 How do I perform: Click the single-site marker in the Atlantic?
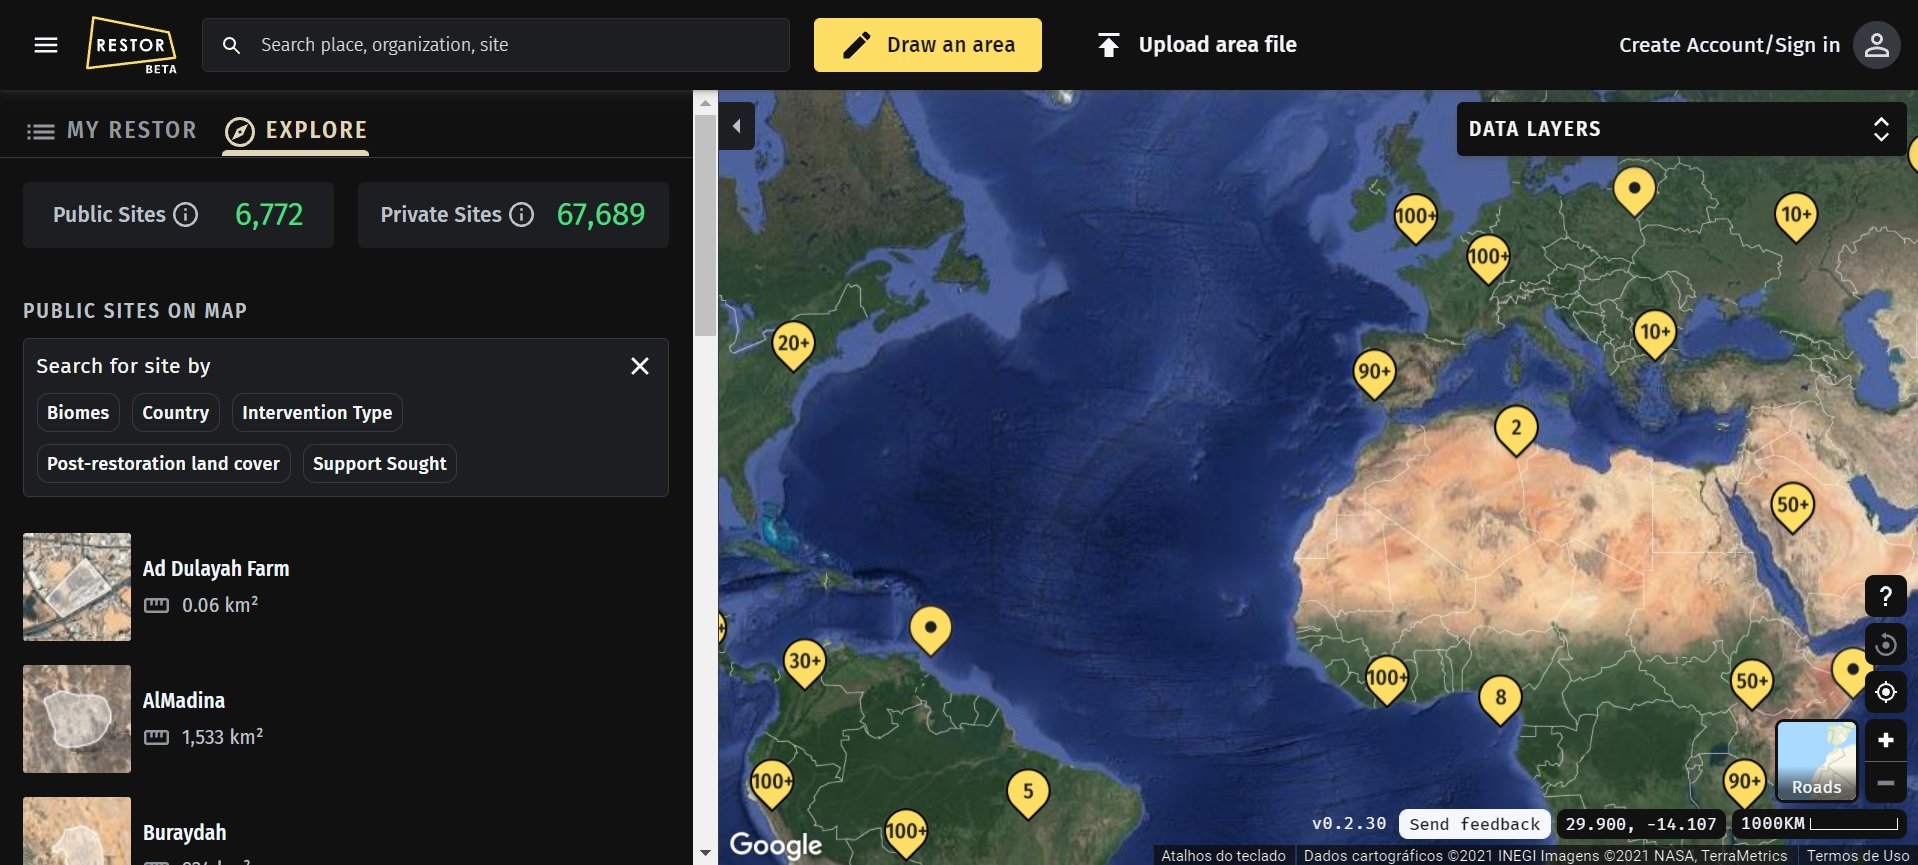(x=931, y=631)
